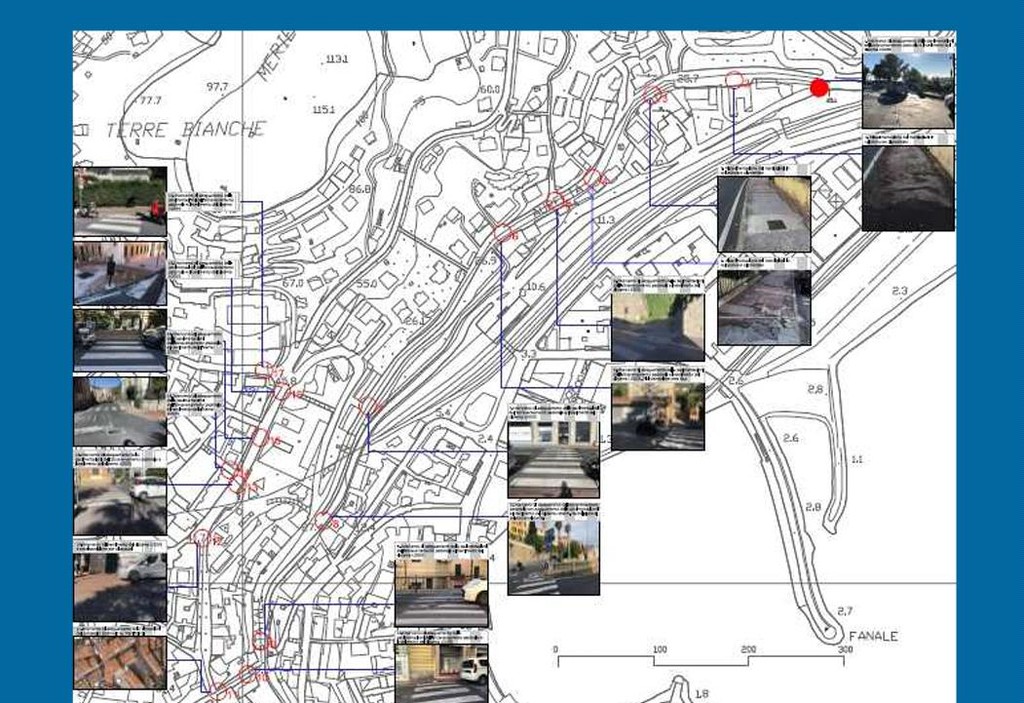Open the damaged pavement photo below the drain grate photo

click(x=764, y=308)
